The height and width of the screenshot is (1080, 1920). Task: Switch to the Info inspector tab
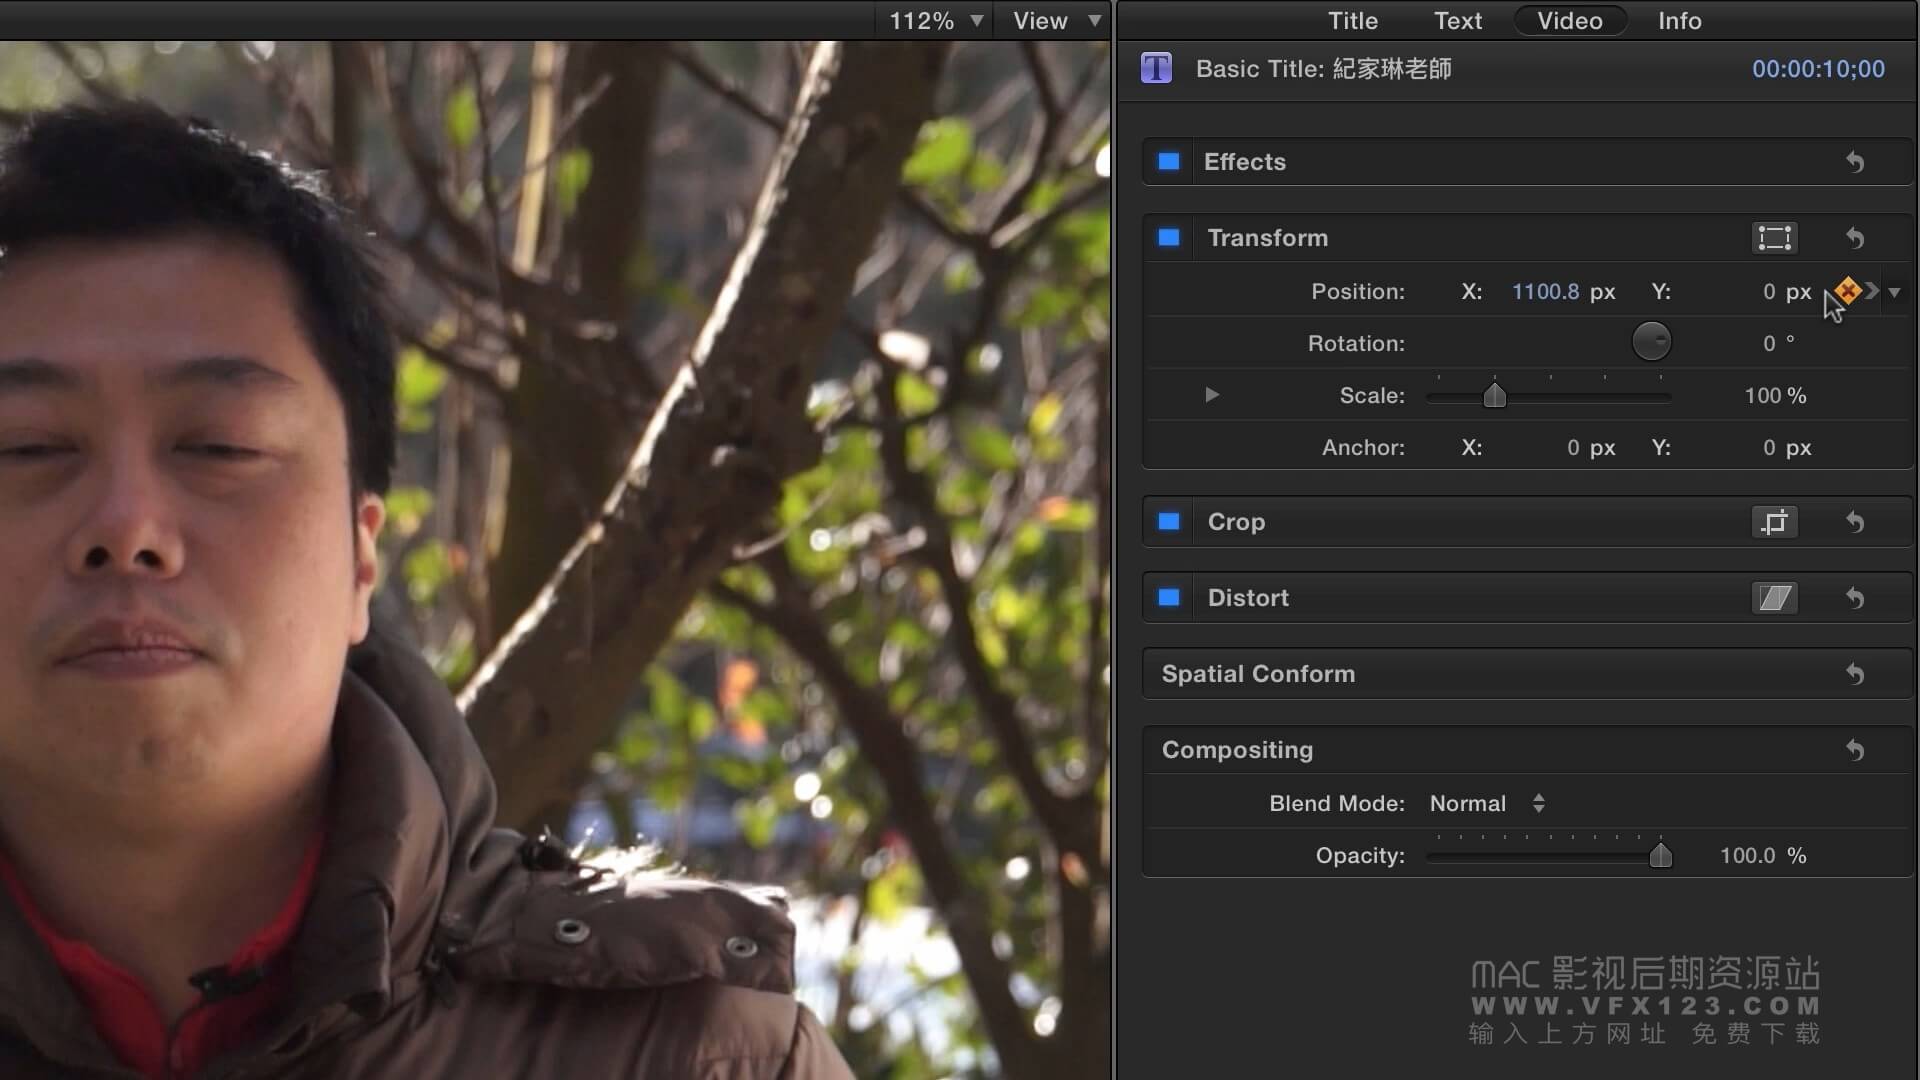point(1680,21)
